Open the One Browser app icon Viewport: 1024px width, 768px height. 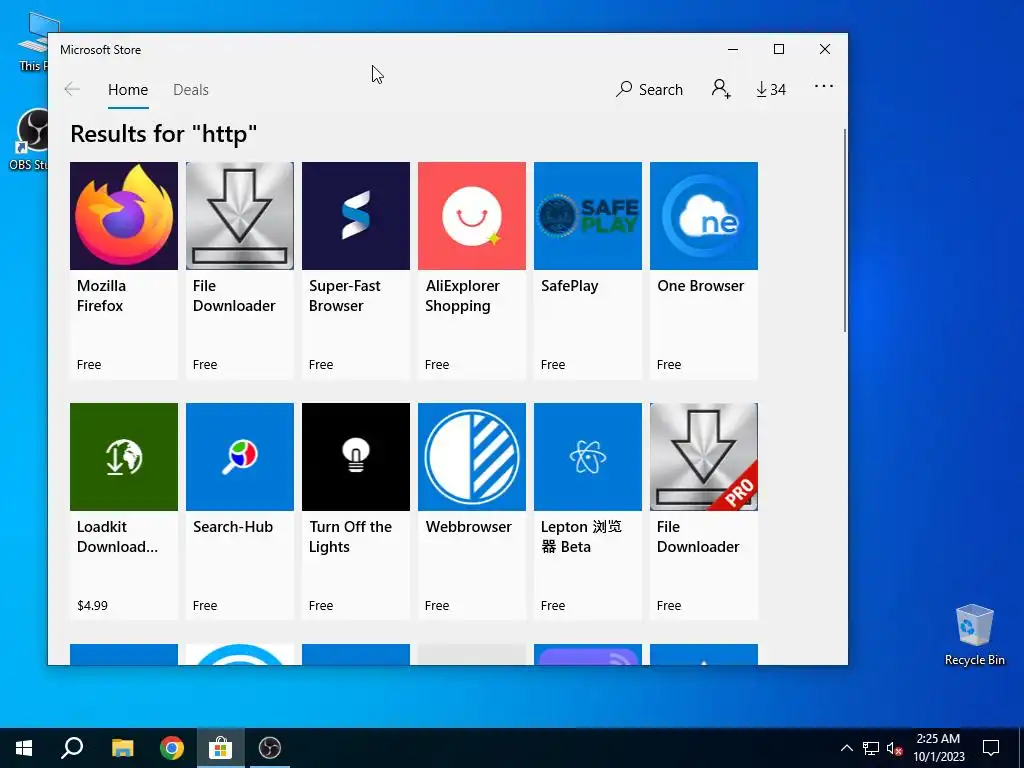[704, 216]
